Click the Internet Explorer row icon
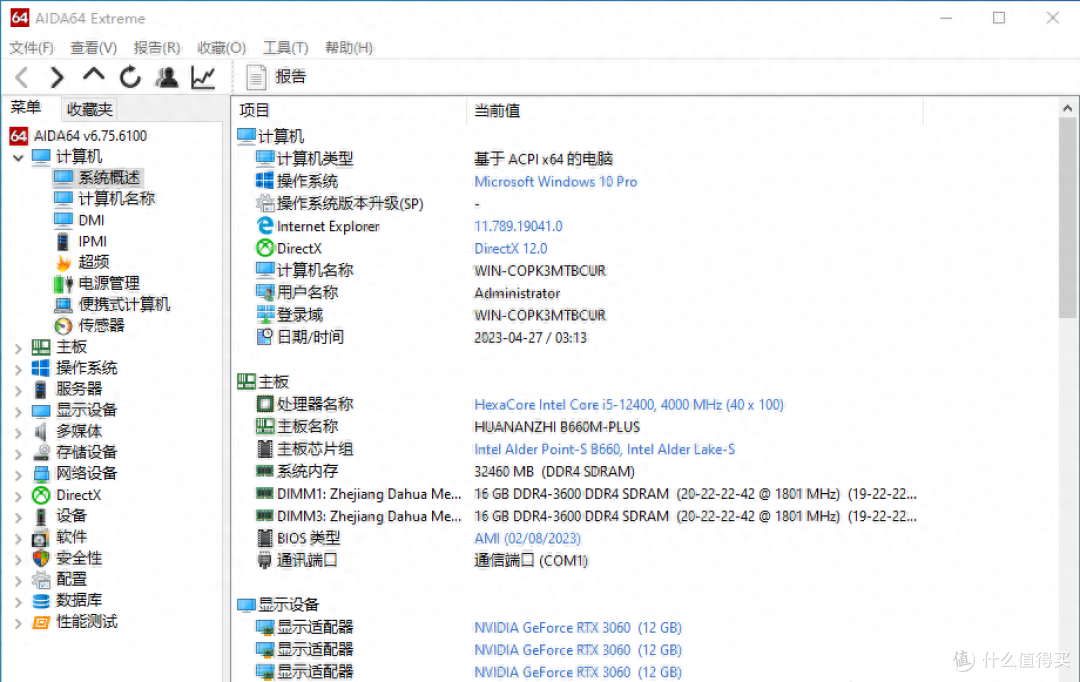This screenshot has height=682, width=1080. [x=264, y=226]
